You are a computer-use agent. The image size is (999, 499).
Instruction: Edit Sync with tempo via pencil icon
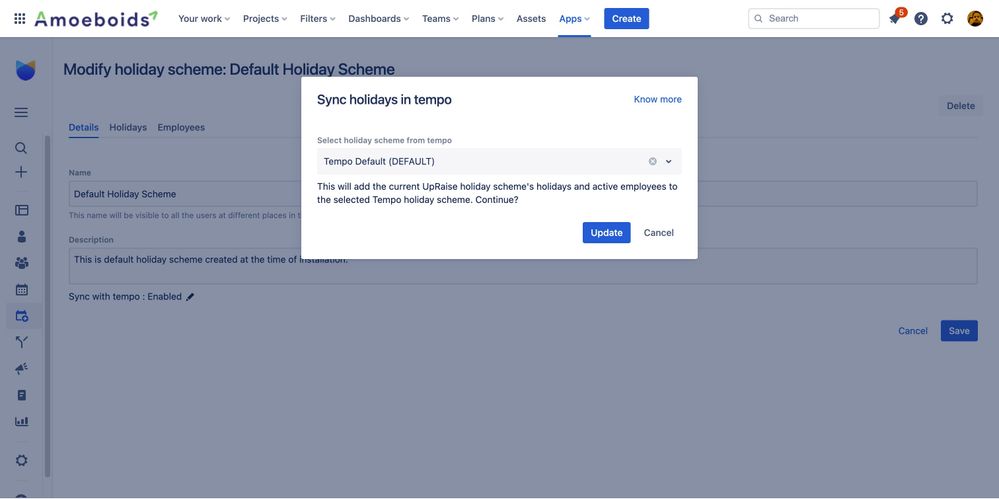click(x=190, y=297)
